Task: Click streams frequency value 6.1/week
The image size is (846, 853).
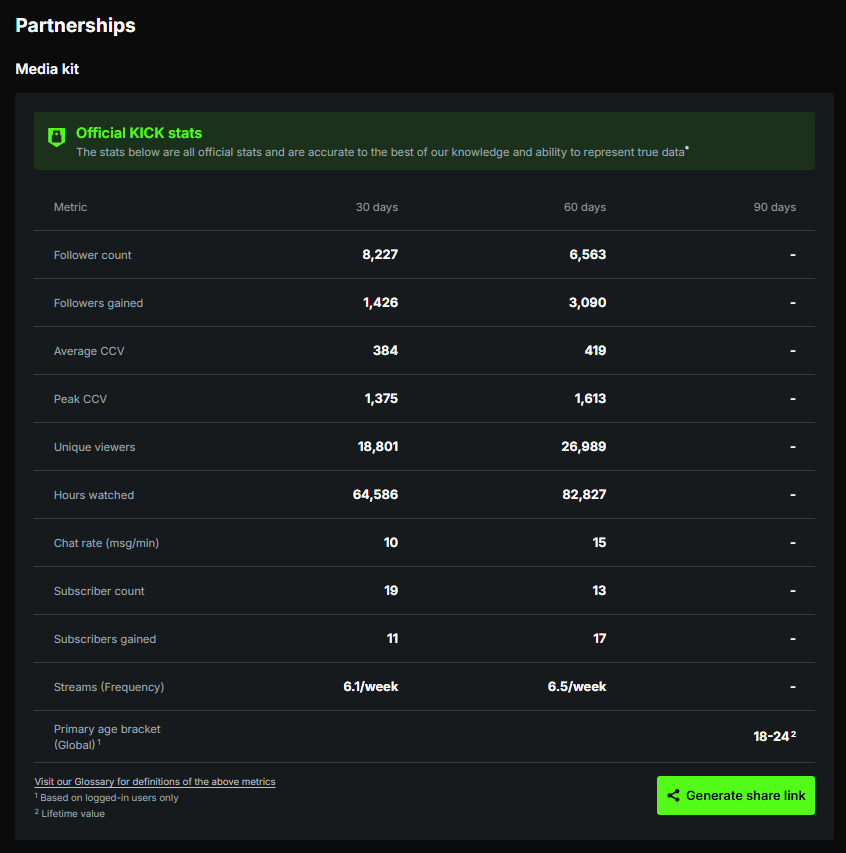Action: click(x=370, y=687)
